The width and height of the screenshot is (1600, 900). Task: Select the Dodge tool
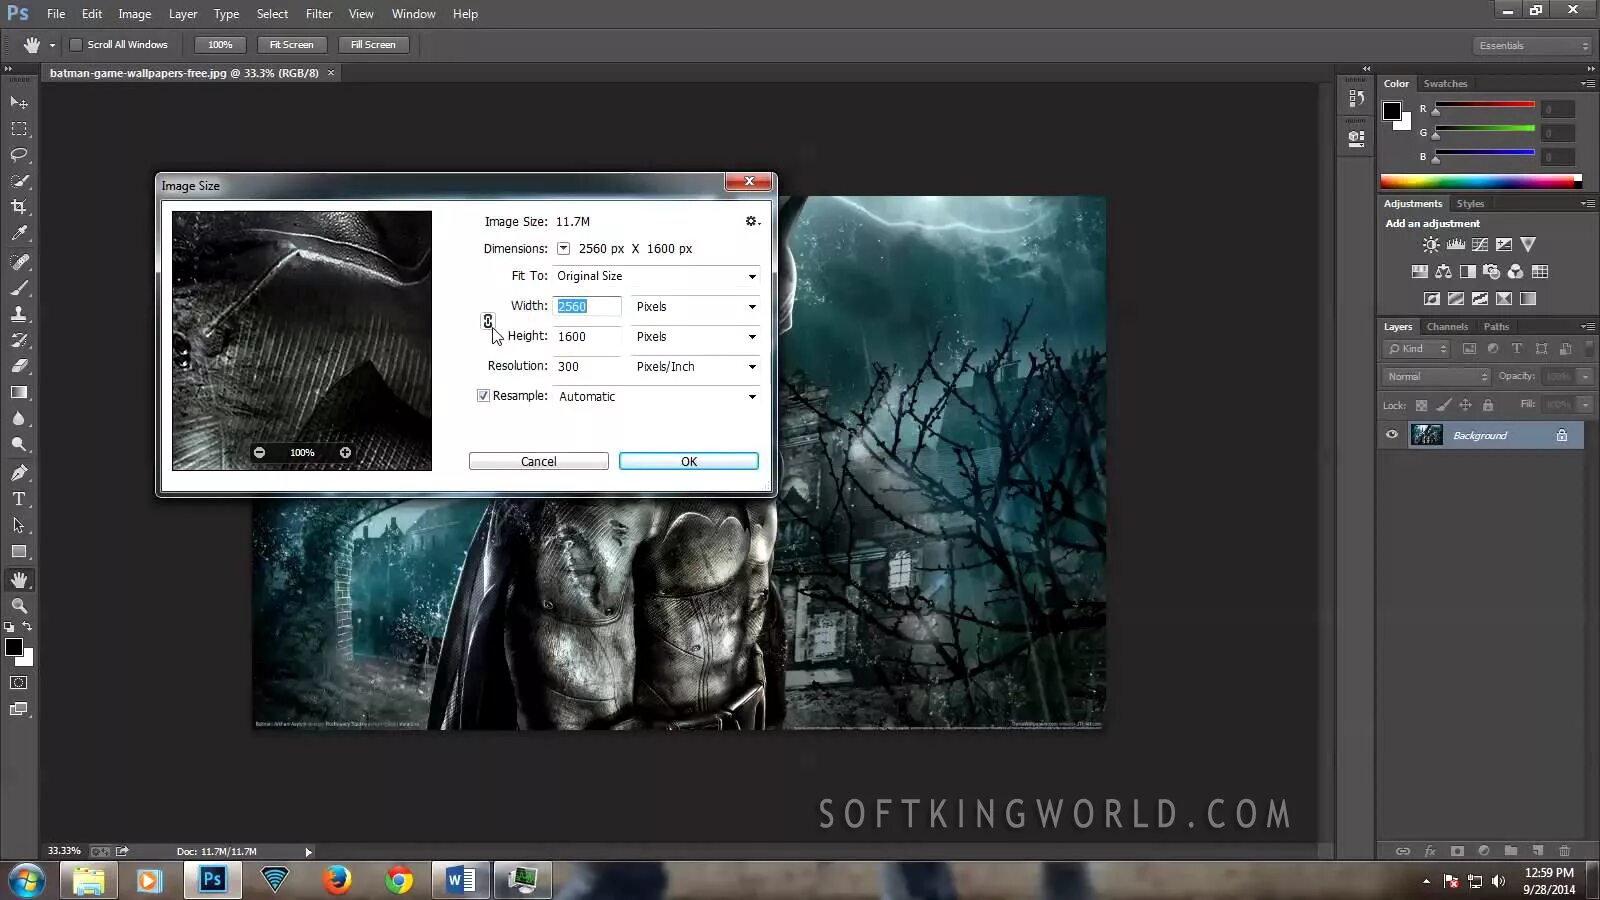click(19, 444)
